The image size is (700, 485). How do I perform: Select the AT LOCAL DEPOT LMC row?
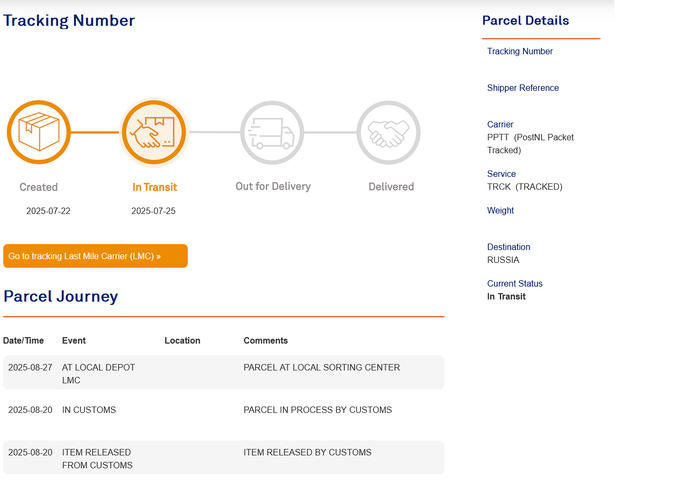(224, 372)
